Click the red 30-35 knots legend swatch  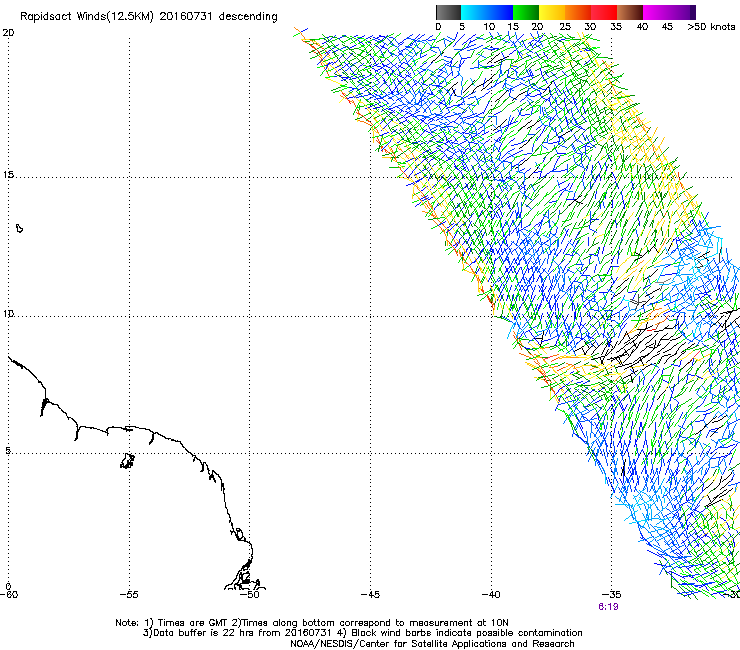tap(604, 12)
